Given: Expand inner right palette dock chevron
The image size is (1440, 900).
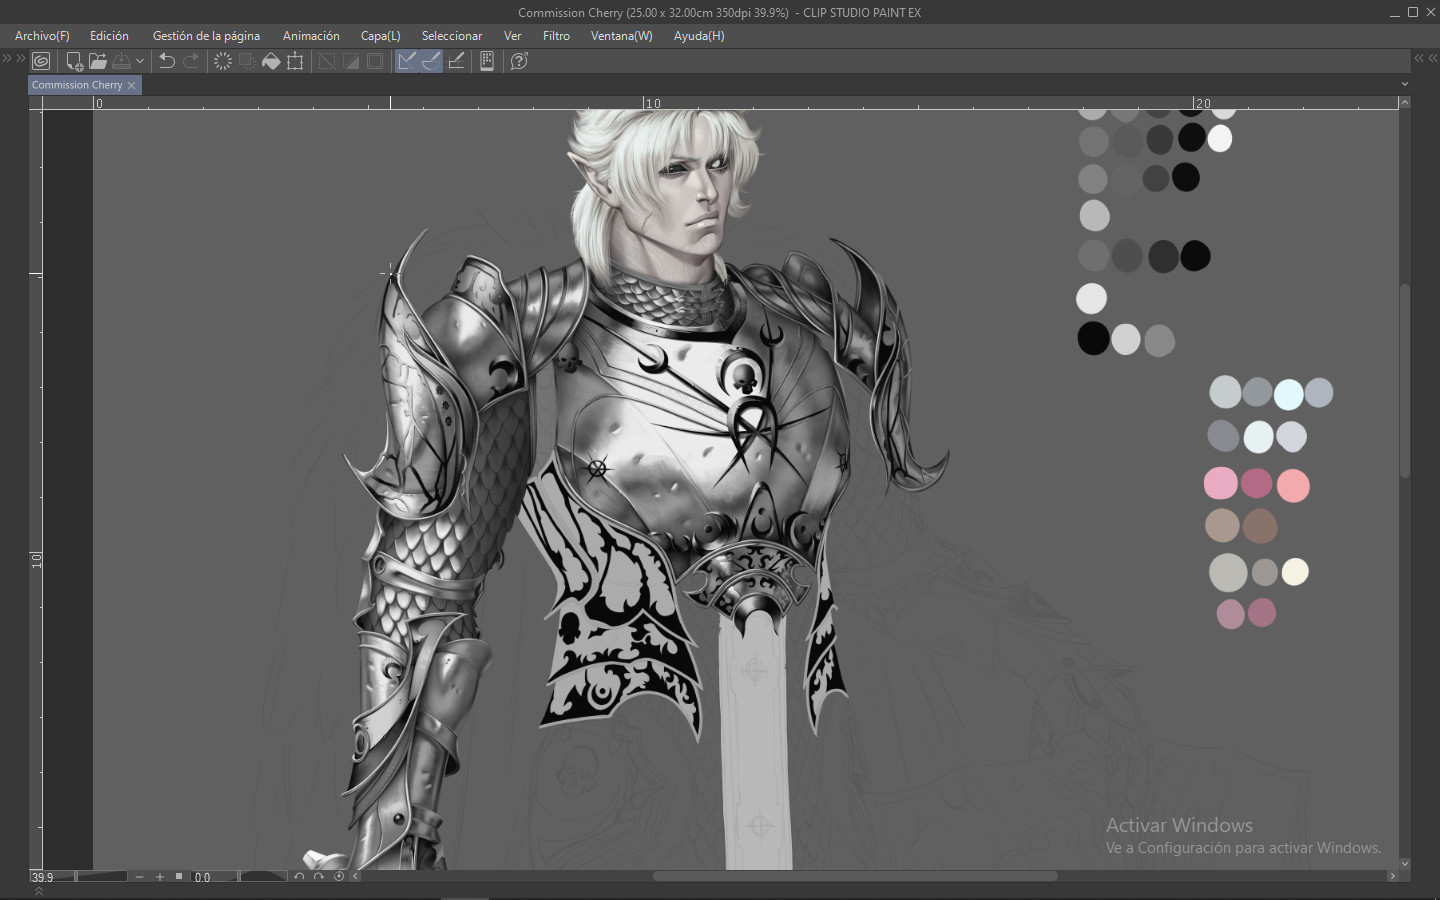Looking at the screenshot, I should (x=1419, y=59).
